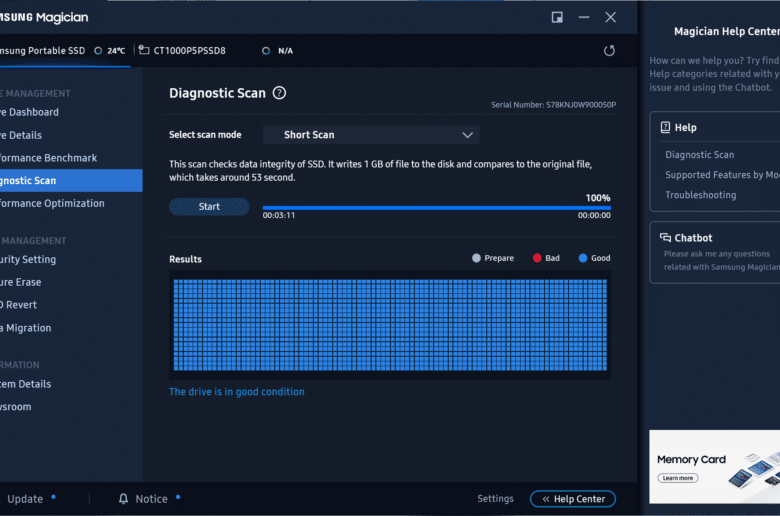Click the CT1000P5PSSD8 drive icon

click(144, 50)
